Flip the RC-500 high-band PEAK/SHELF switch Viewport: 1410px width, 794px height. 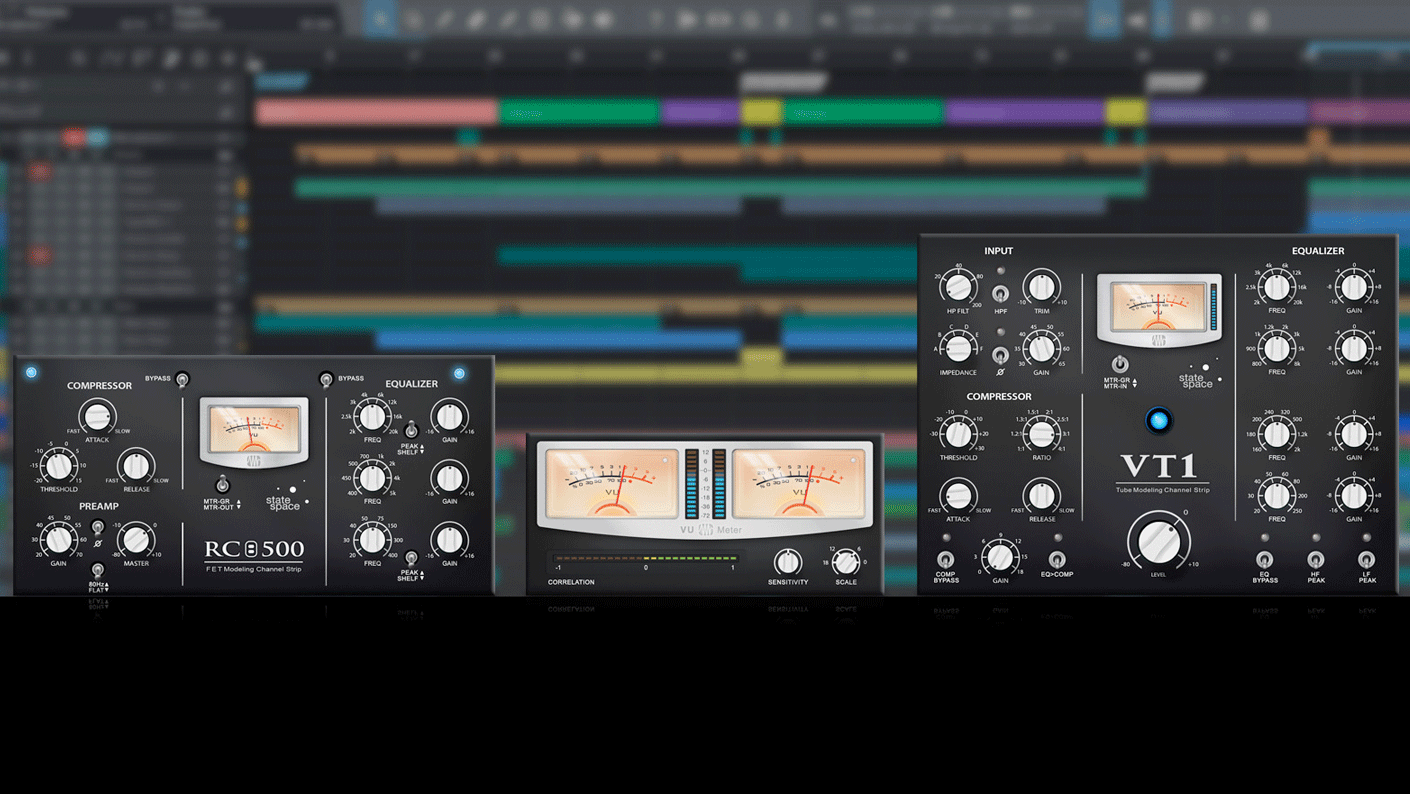pos(411,430)
